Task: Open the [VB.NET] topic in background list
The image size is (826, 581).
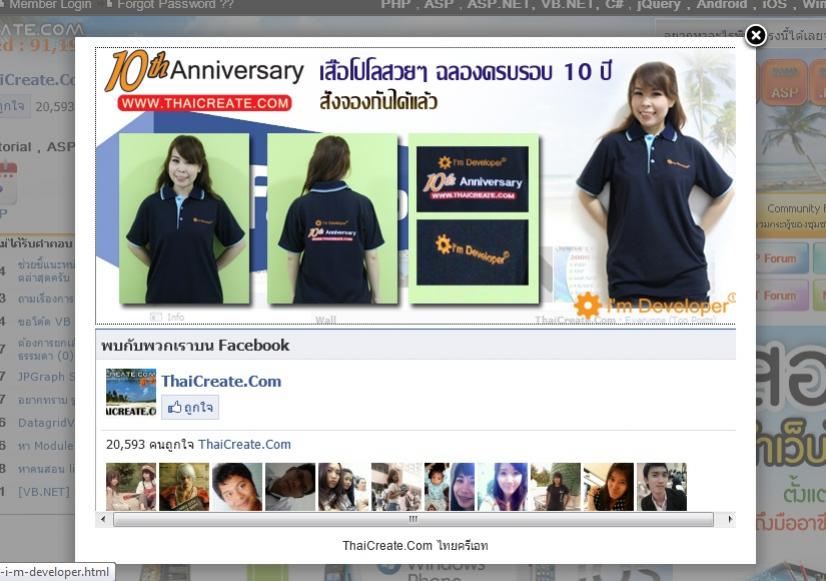Action: (44, 491)
